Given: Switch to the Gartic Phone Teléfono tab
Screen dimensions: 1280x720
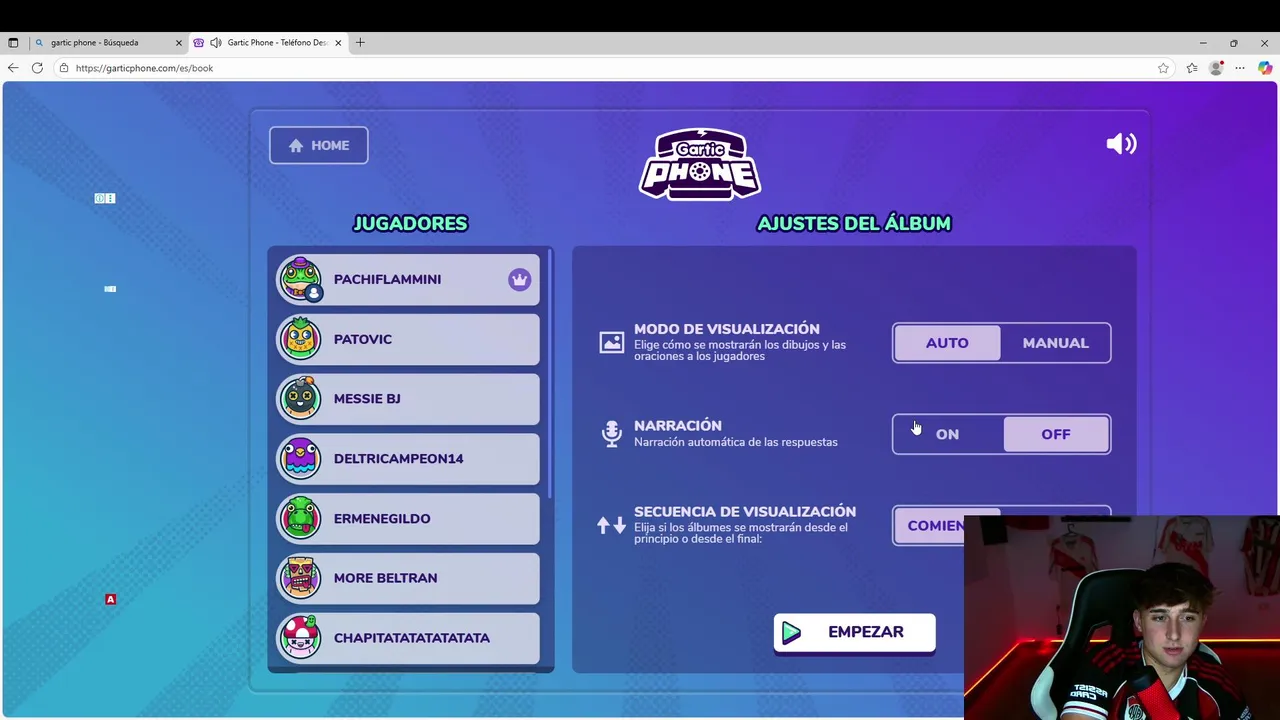Looking at the screenshot, I should (270, 43).
